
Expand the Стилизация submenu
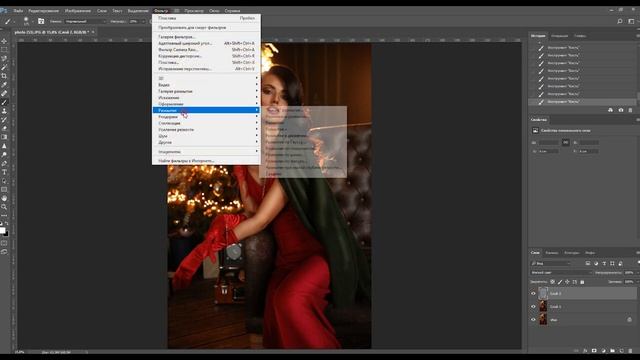pos(206,123)
